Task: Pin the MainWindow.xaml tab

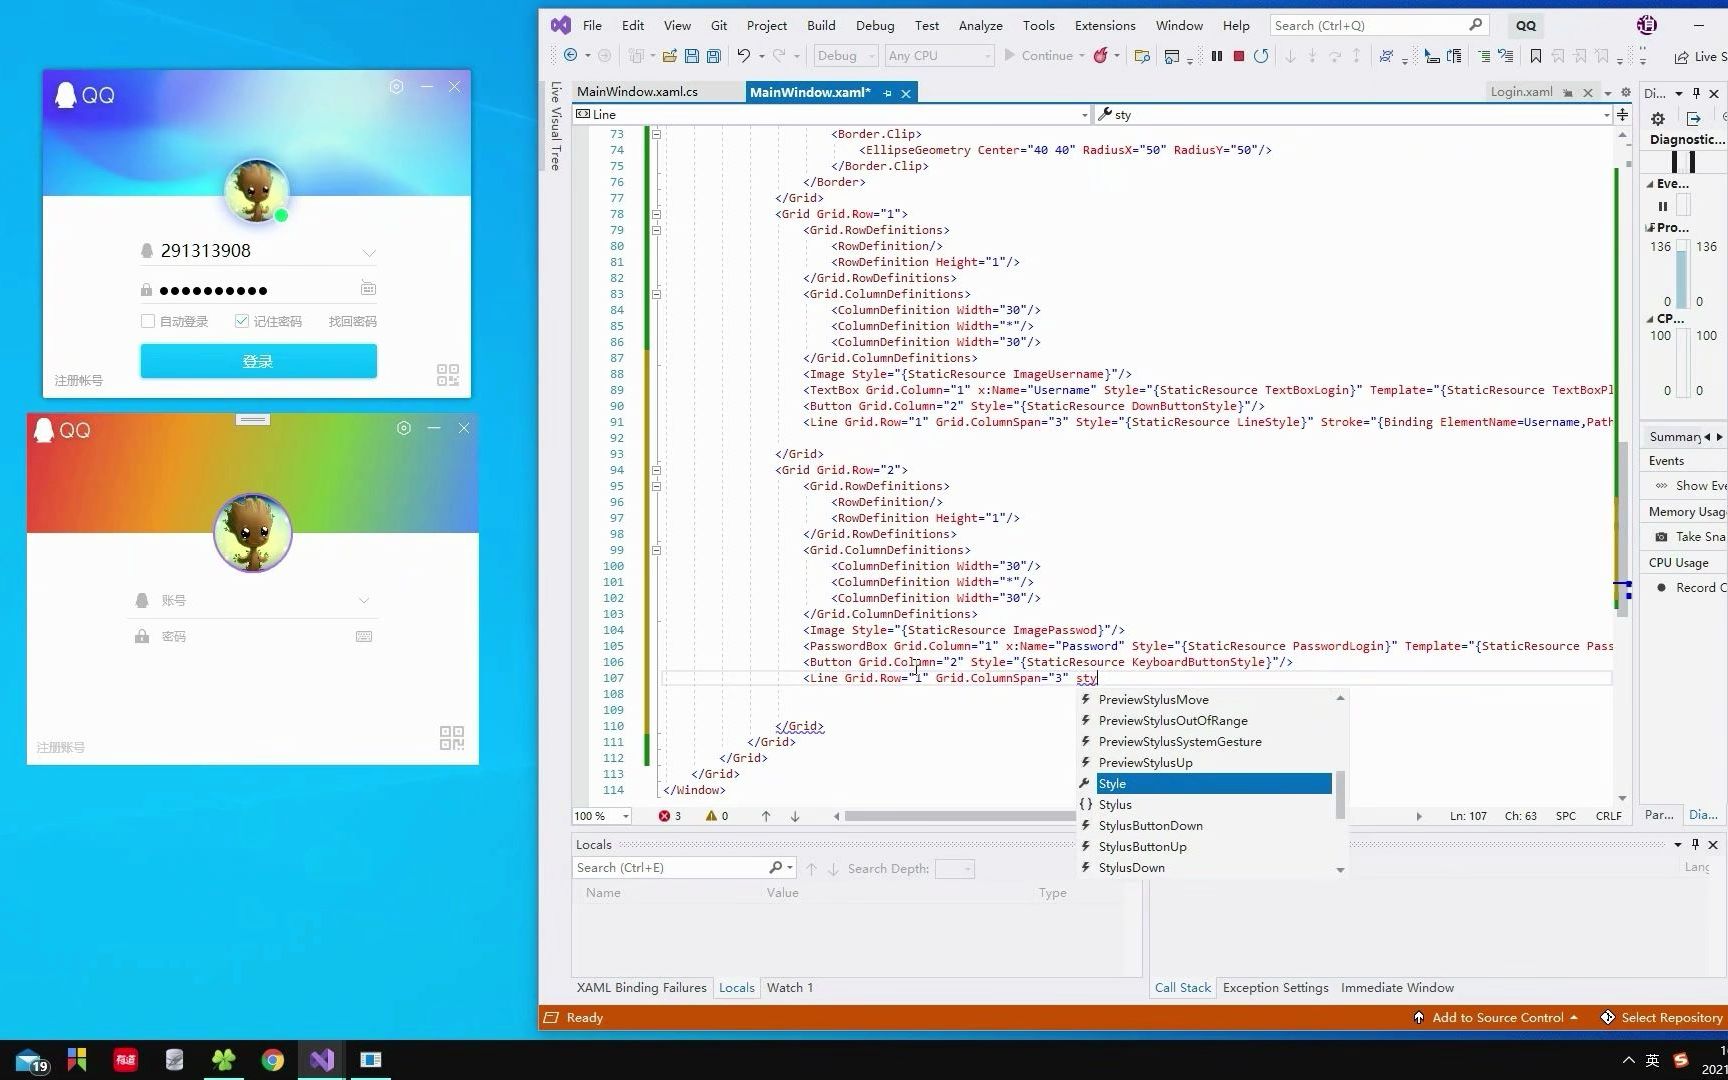Action: [x=887, y=93]
